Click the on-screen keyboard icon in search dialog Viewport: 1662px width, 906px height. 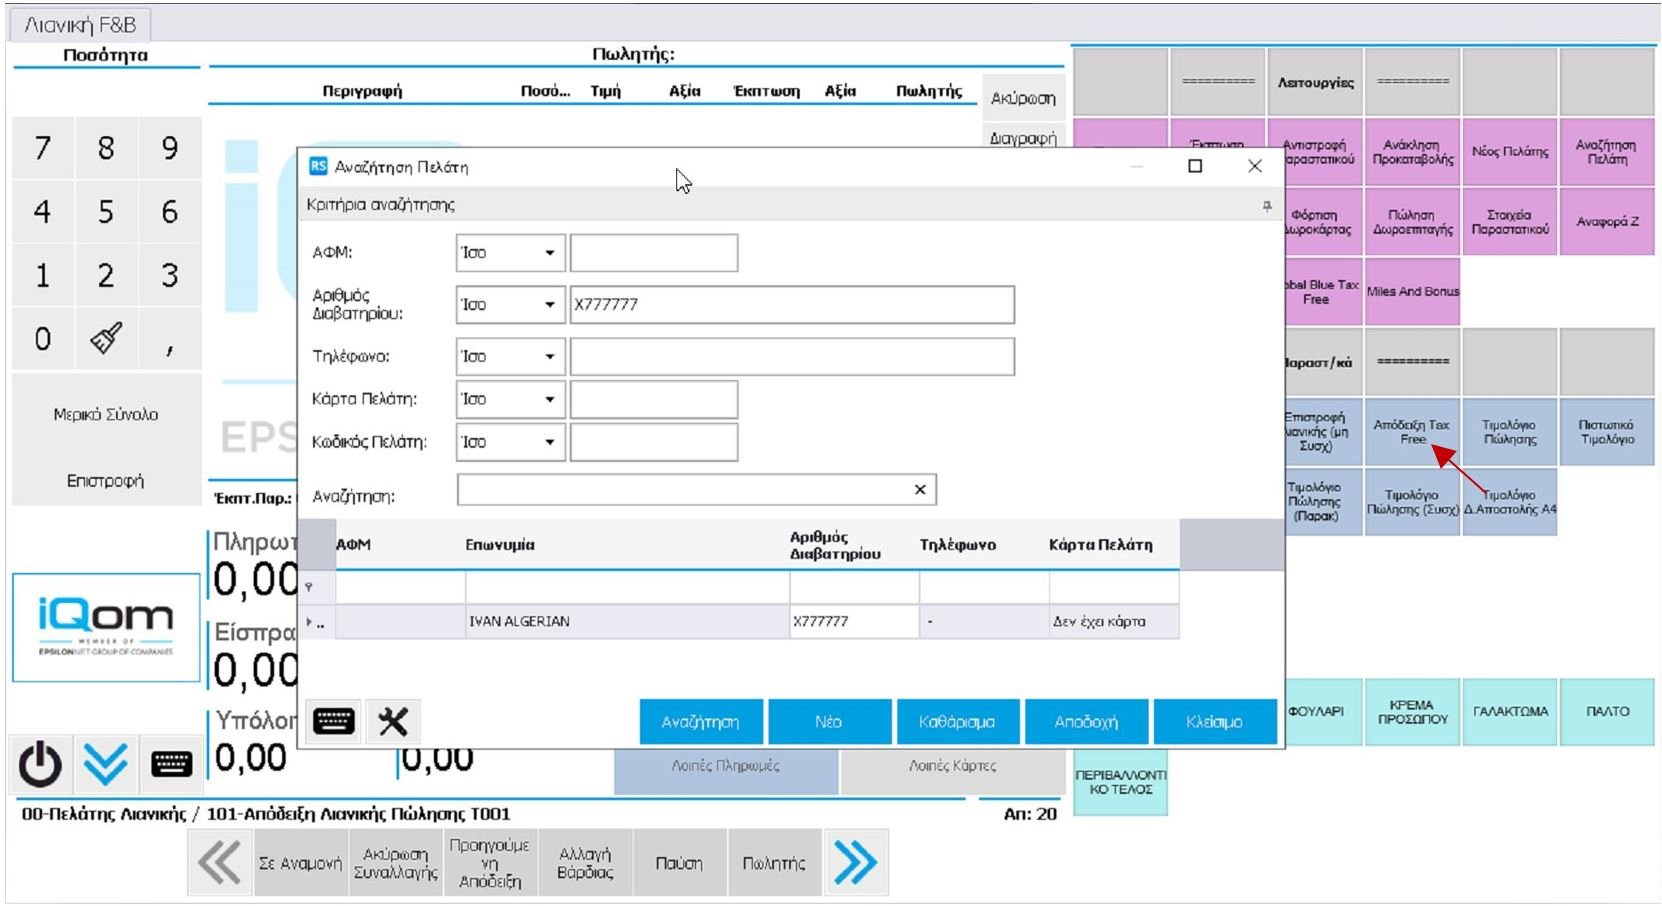click(333, 721)
